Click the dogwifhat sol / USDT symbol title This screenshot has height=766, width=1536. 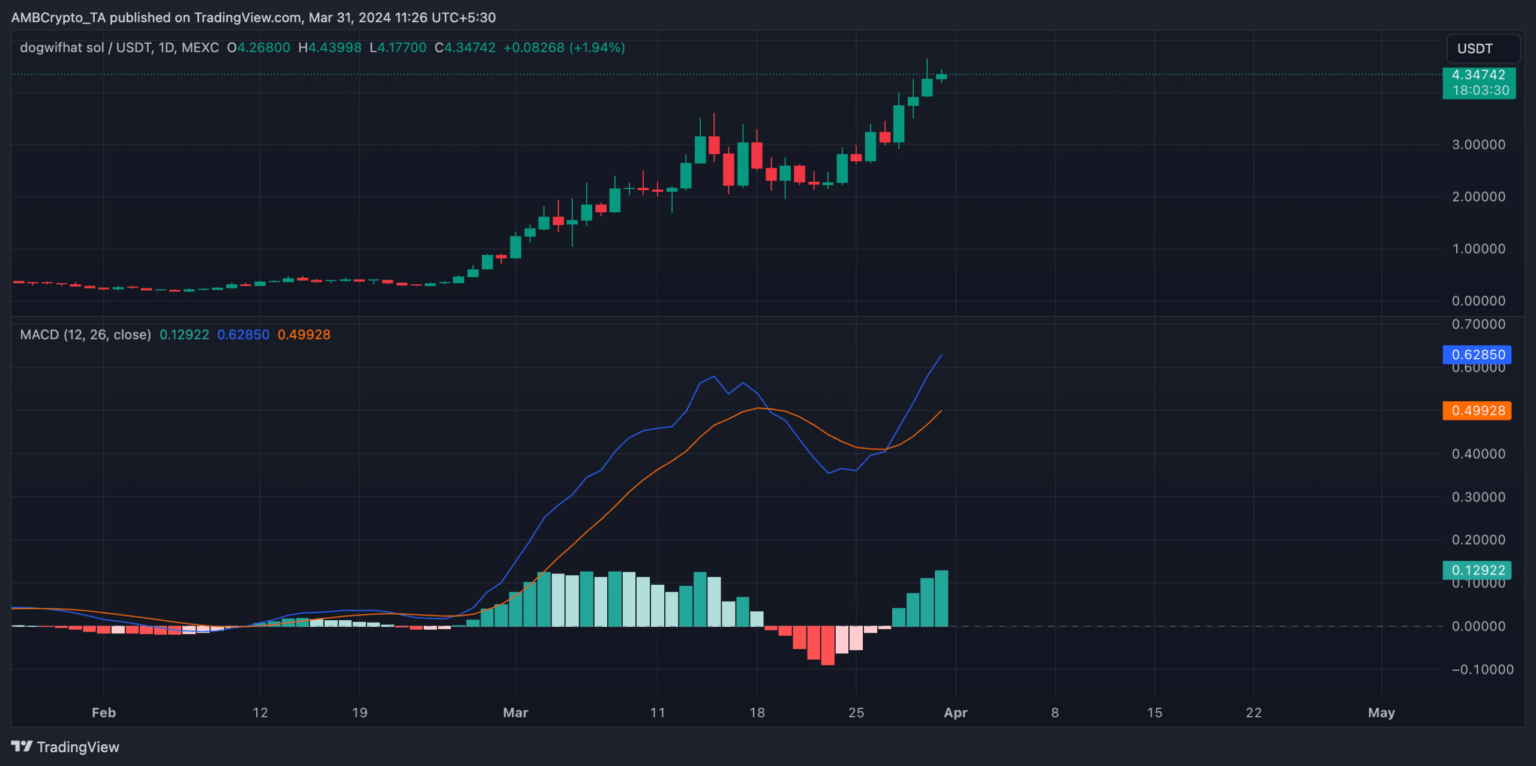[x=85, y=47]
